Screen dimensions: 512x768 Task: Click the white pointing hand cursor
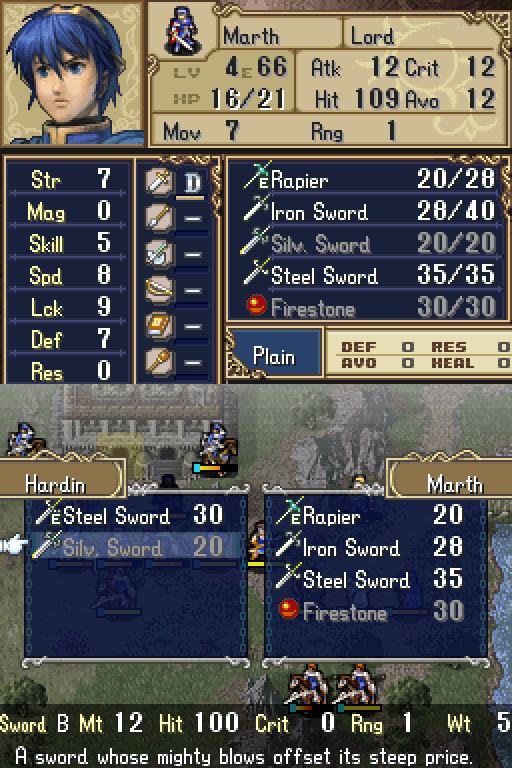point(13,545)
